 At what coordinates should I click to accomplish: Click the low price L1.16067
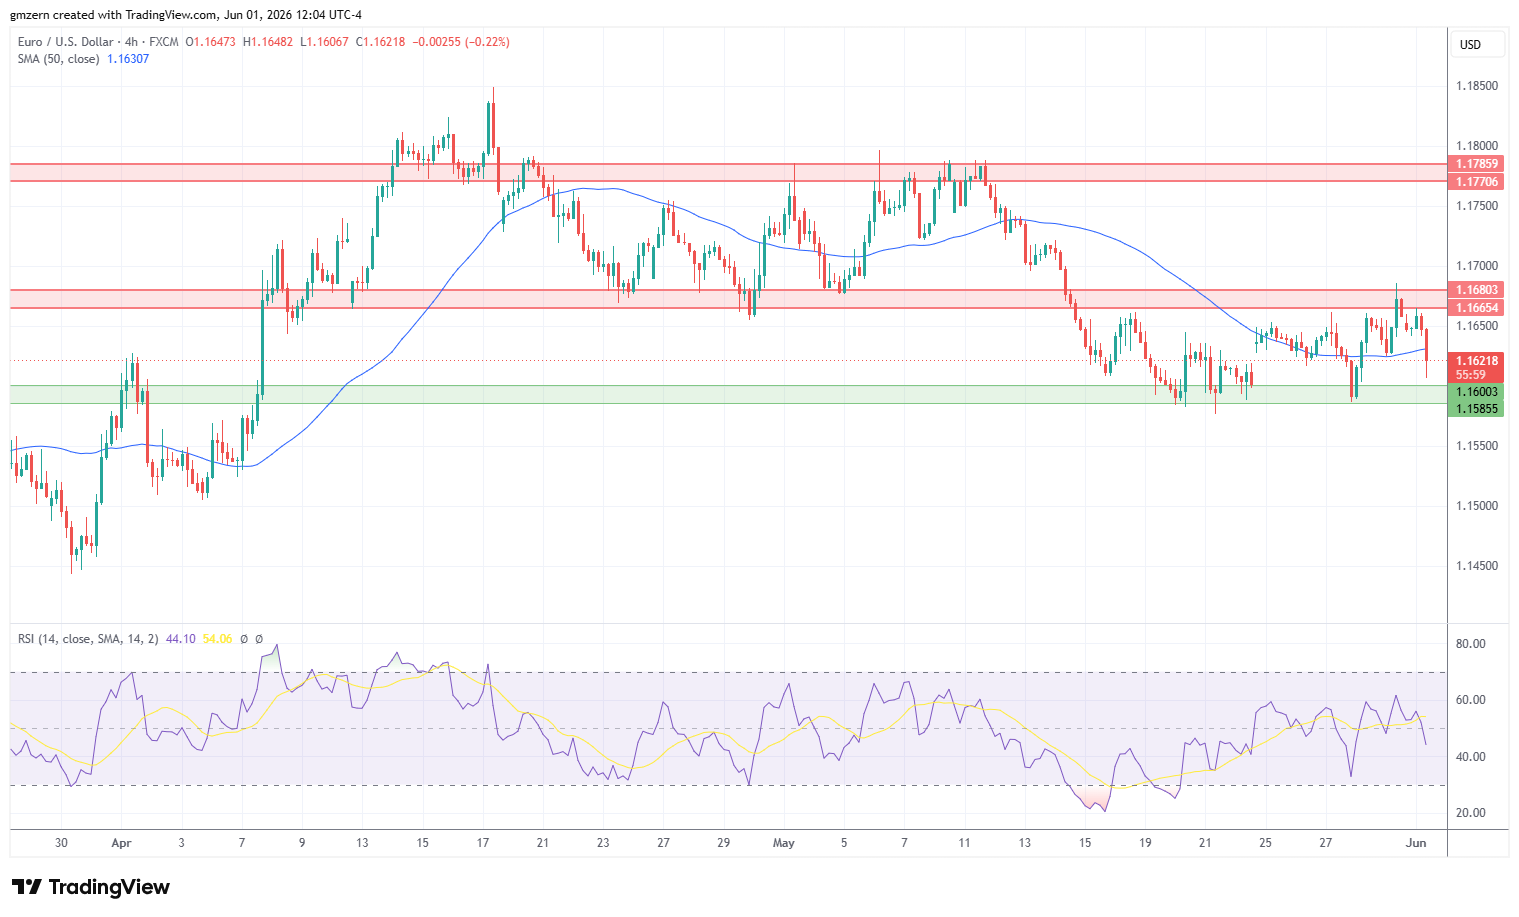point(325,42)
